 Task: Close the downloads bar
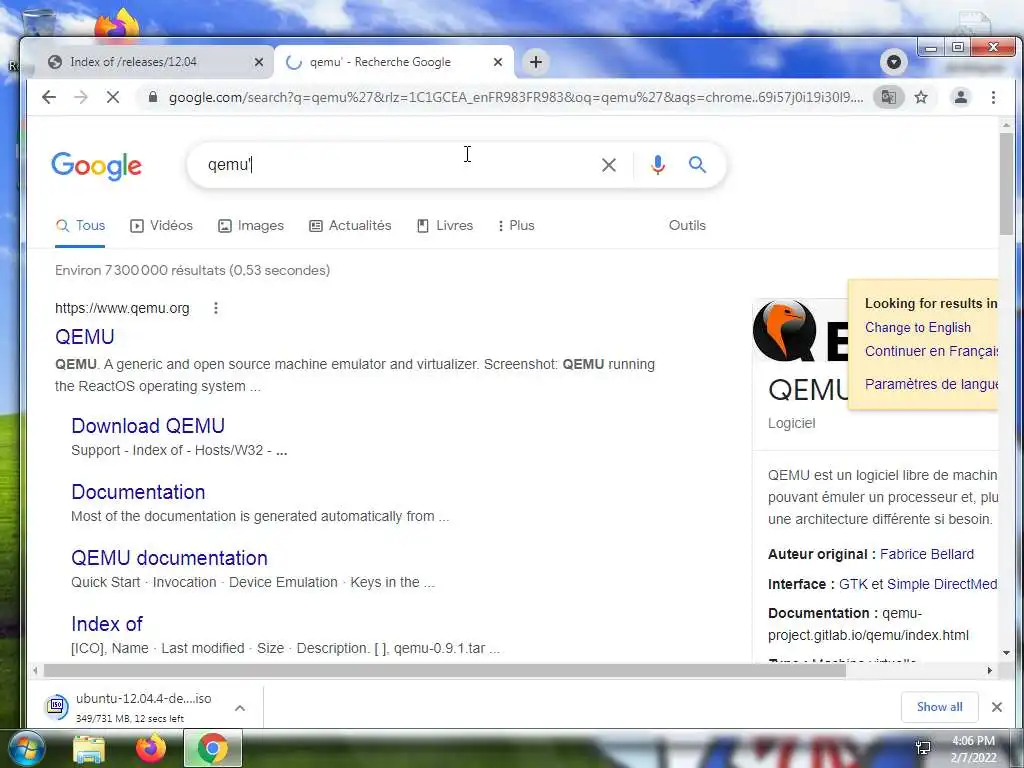[997, 707]
